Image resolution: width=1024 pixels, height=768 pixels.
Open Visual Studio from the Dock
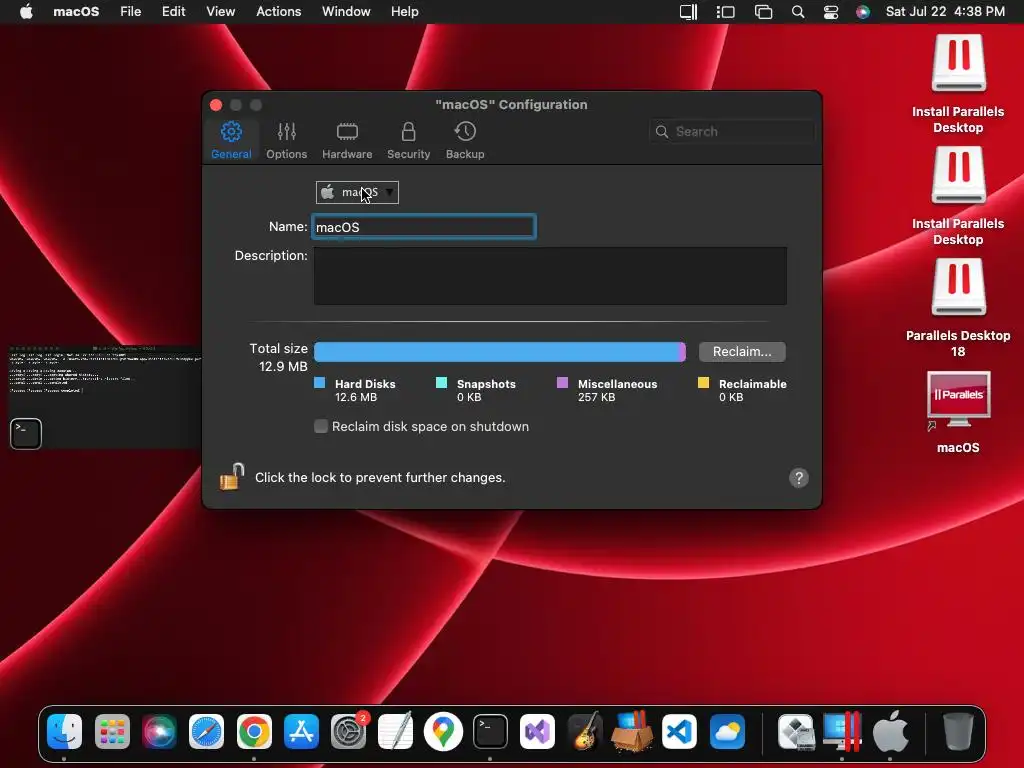(x=537, y=731)
